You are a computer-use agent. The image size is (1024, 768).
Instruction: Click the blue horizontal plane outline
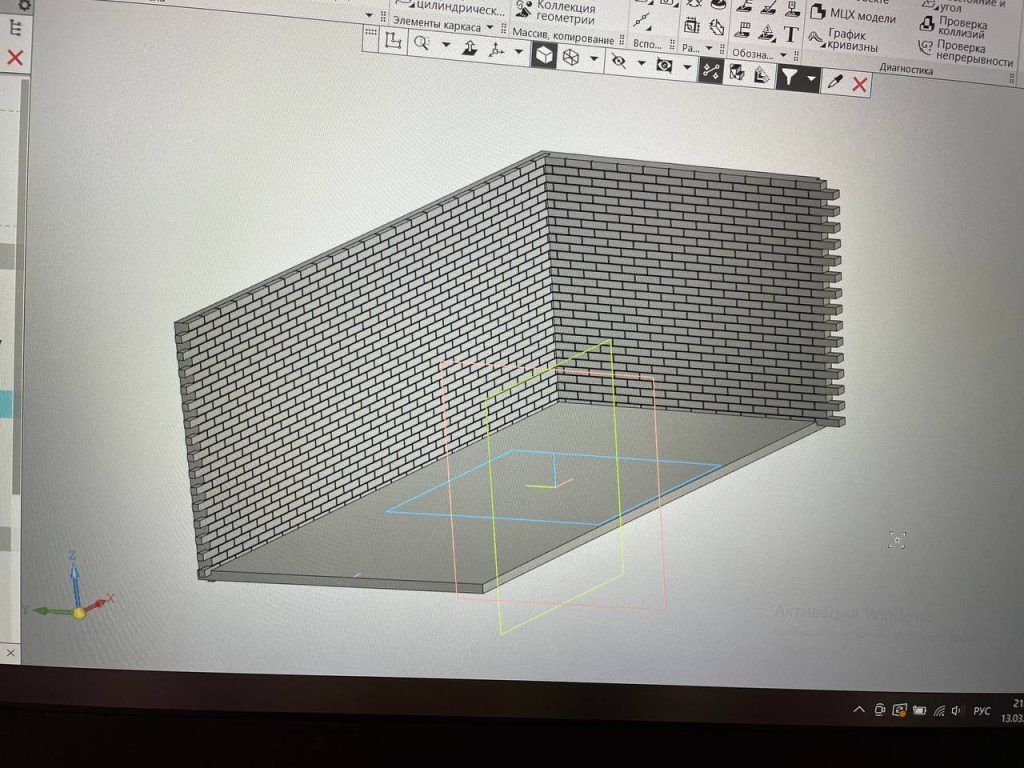(554, 487)
